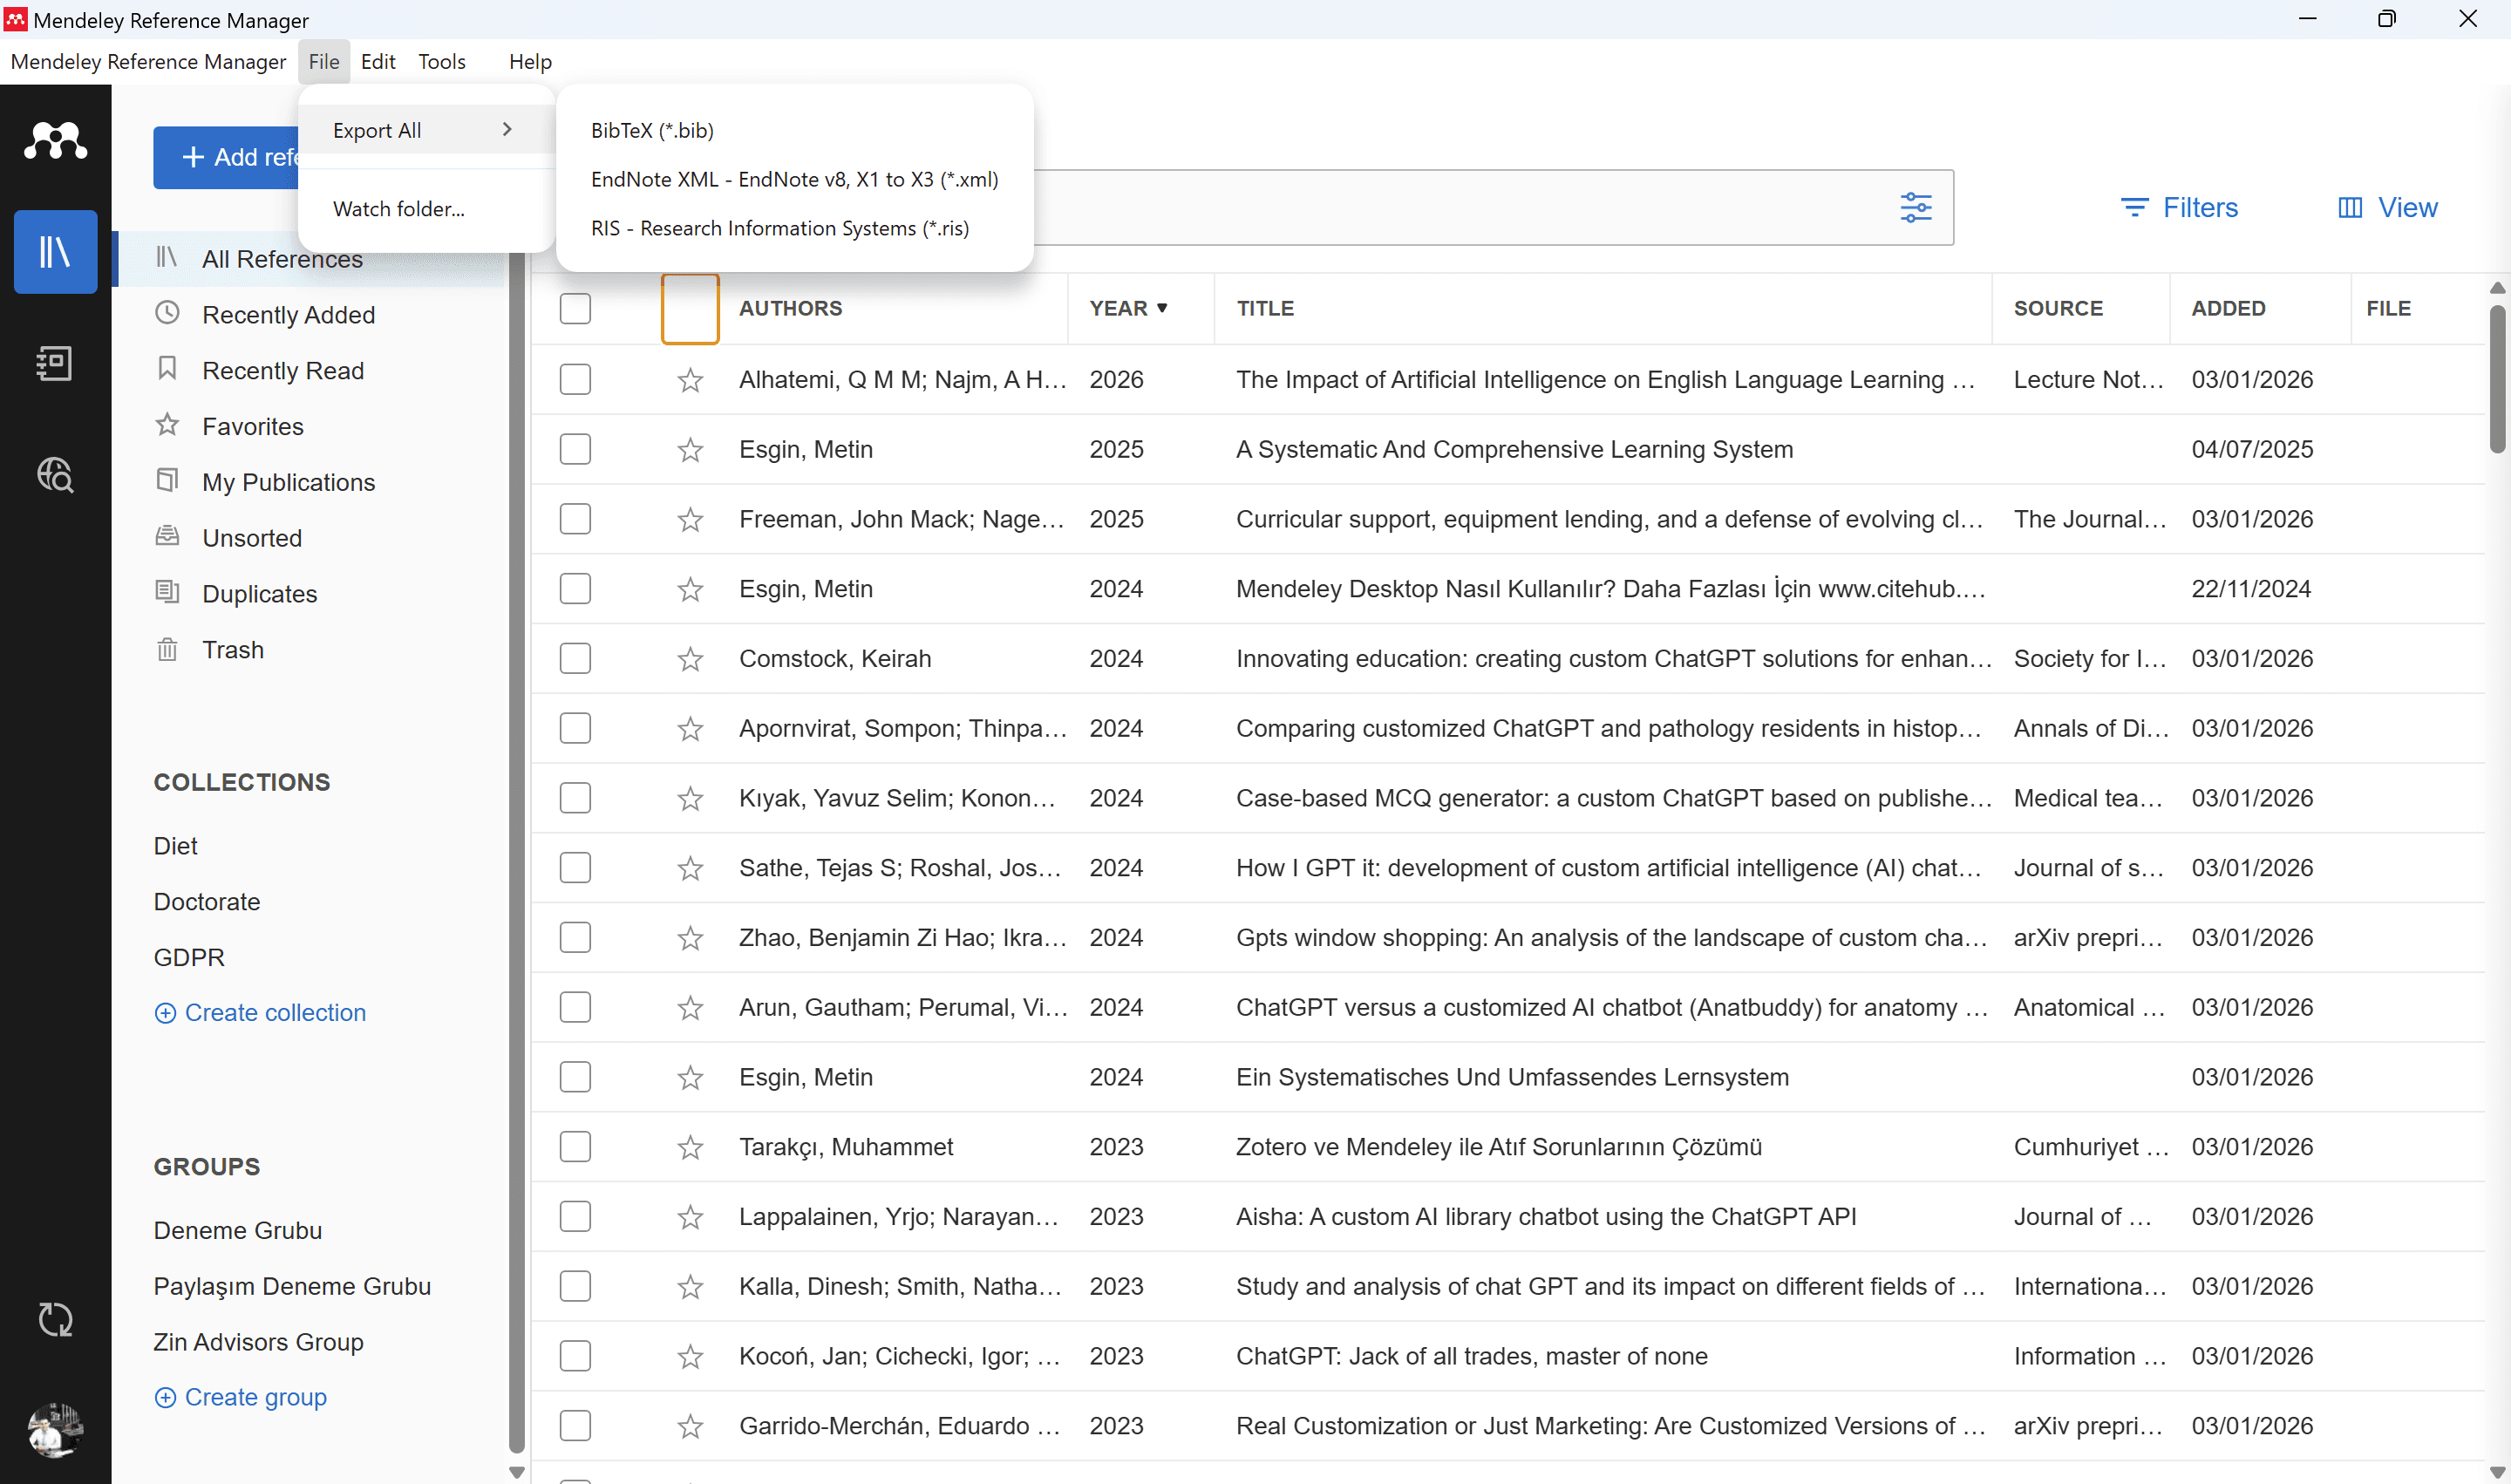Image resolution: width=2511 pixels, height=1484 pixels.
Task: Click the Mendeley logo in the sidebar
Action: pyautogui.click(x=55, y=141)
